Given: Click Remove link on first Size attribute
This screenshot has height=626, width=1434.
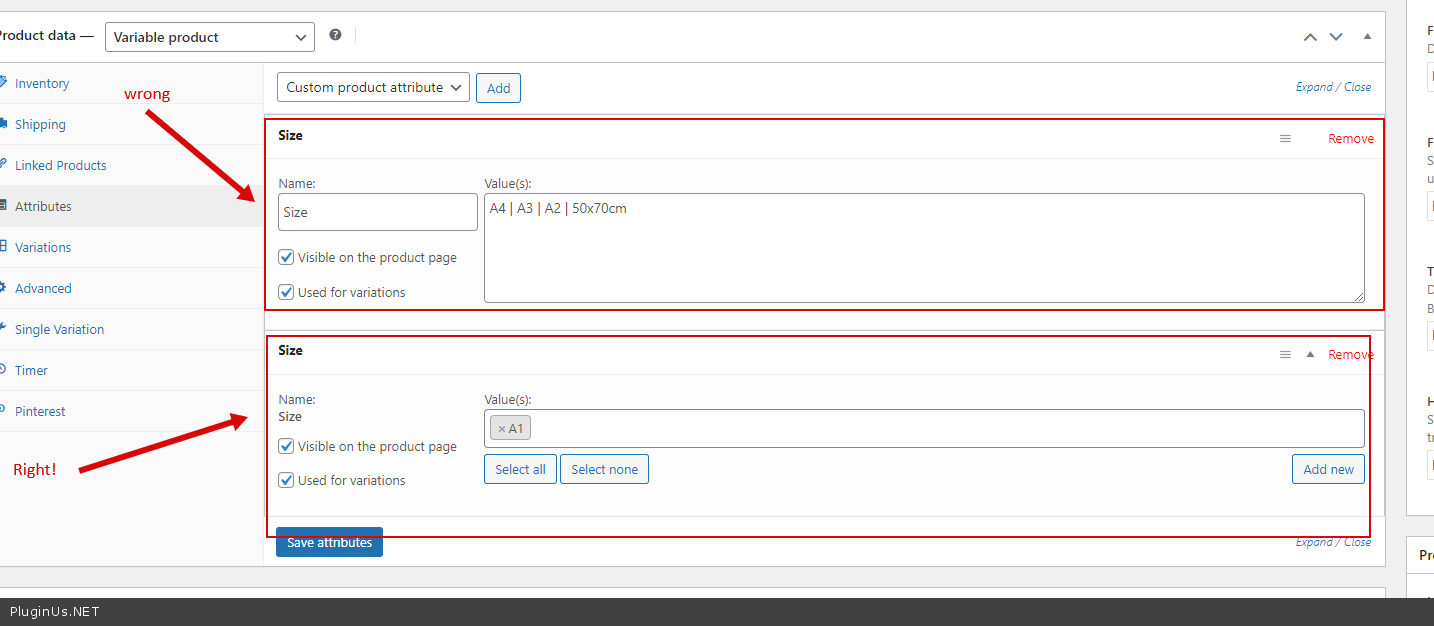Looking at the screenshot, I should click(1350, 139).
